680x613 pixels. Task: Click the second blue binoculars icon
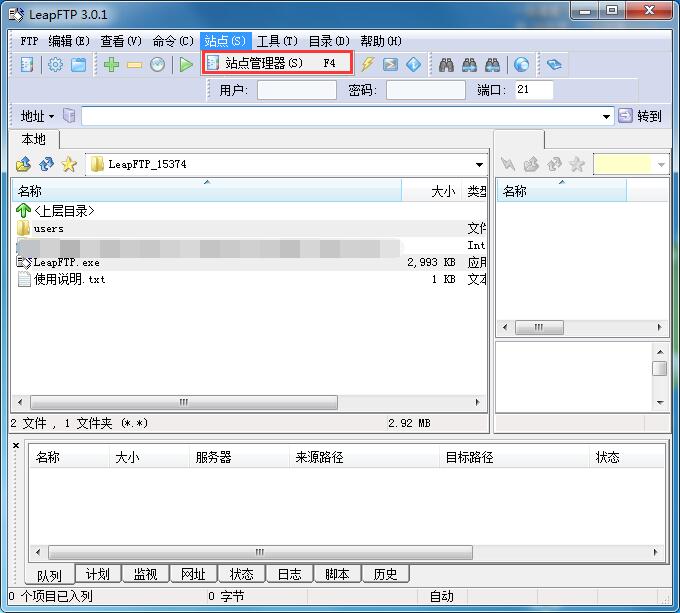click(x=469, y=65)
